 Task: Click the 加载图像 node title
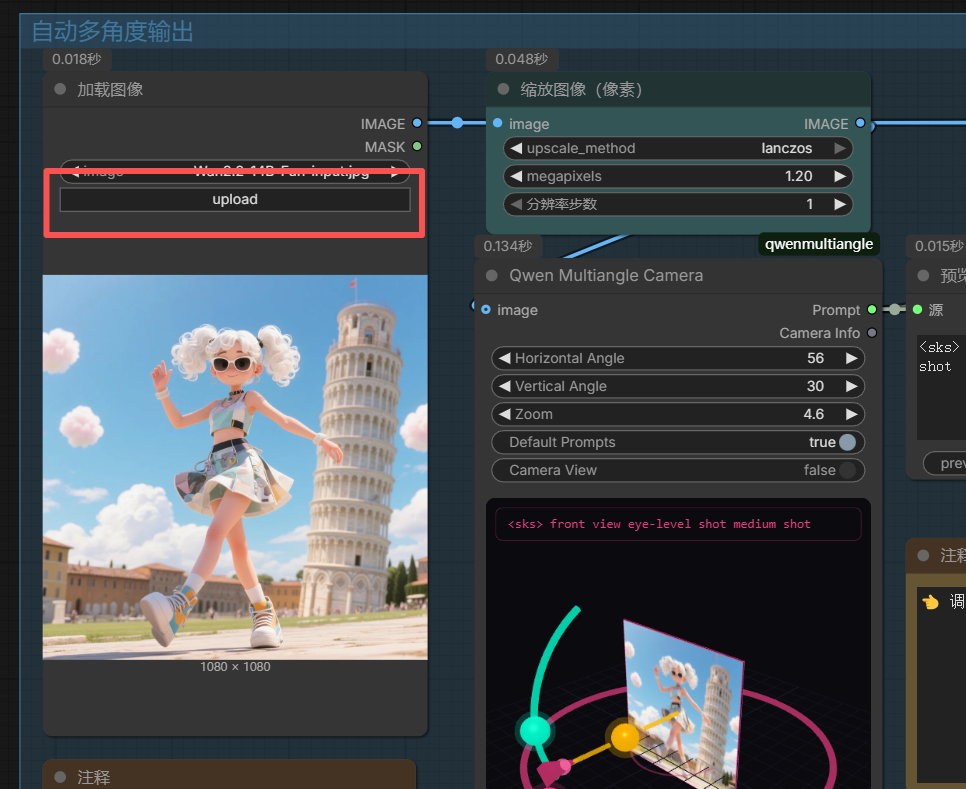[110, 89]
